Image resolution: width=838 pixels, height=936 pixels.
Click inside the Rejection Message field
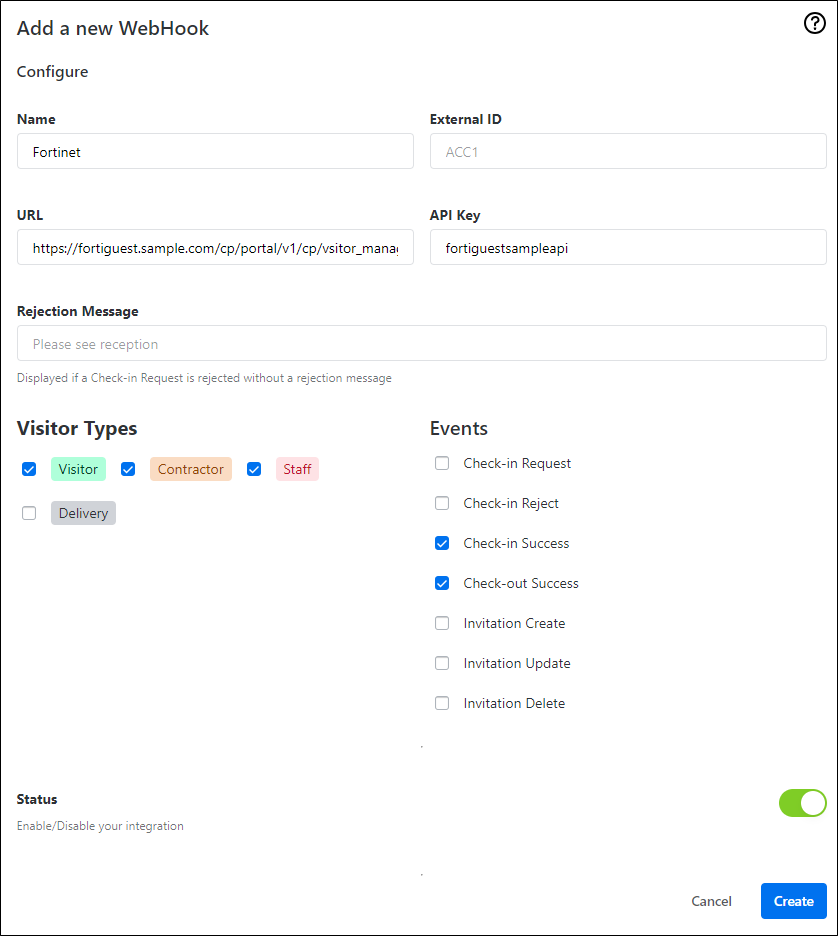pyautogui.click(x=421, y=343)
